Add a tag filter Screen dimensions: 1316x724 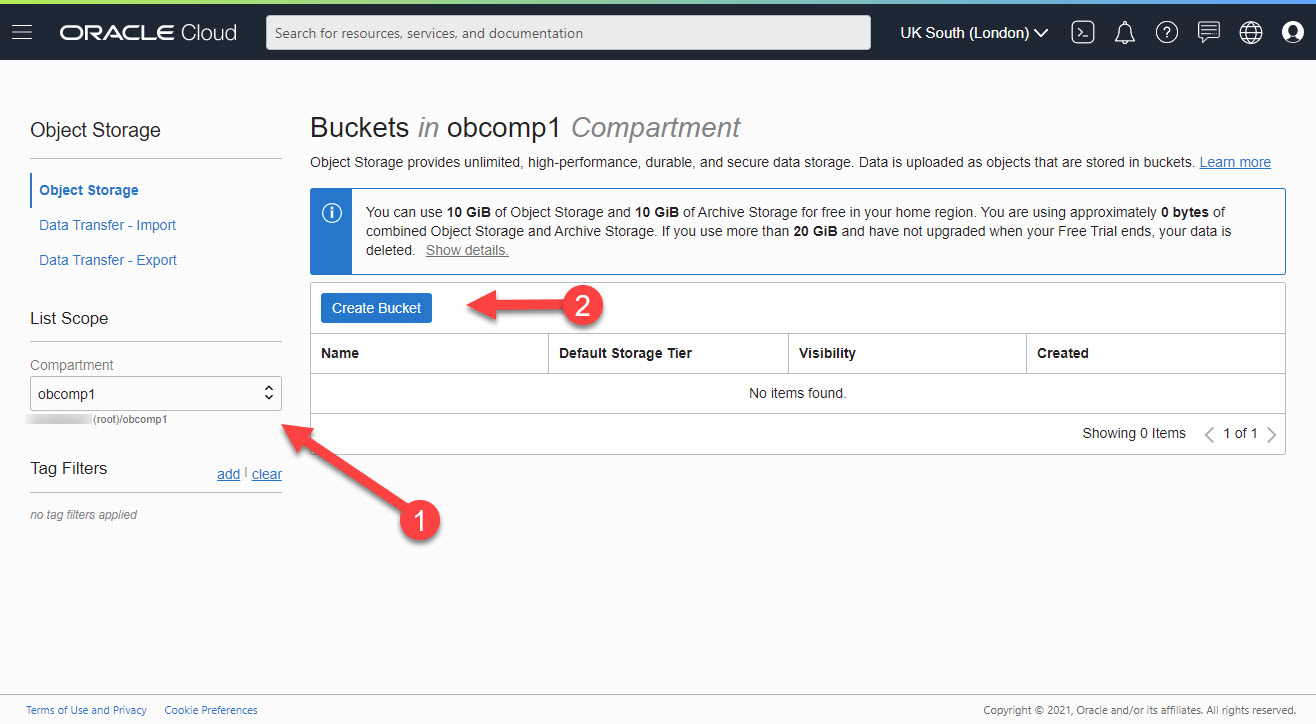228,474
